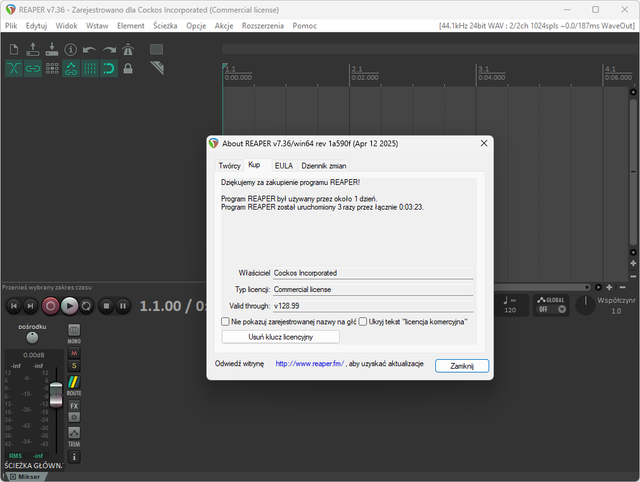The width and height of the screenshot is (640, 482).
Task: Click the Play button
Action: coord(69,306)
